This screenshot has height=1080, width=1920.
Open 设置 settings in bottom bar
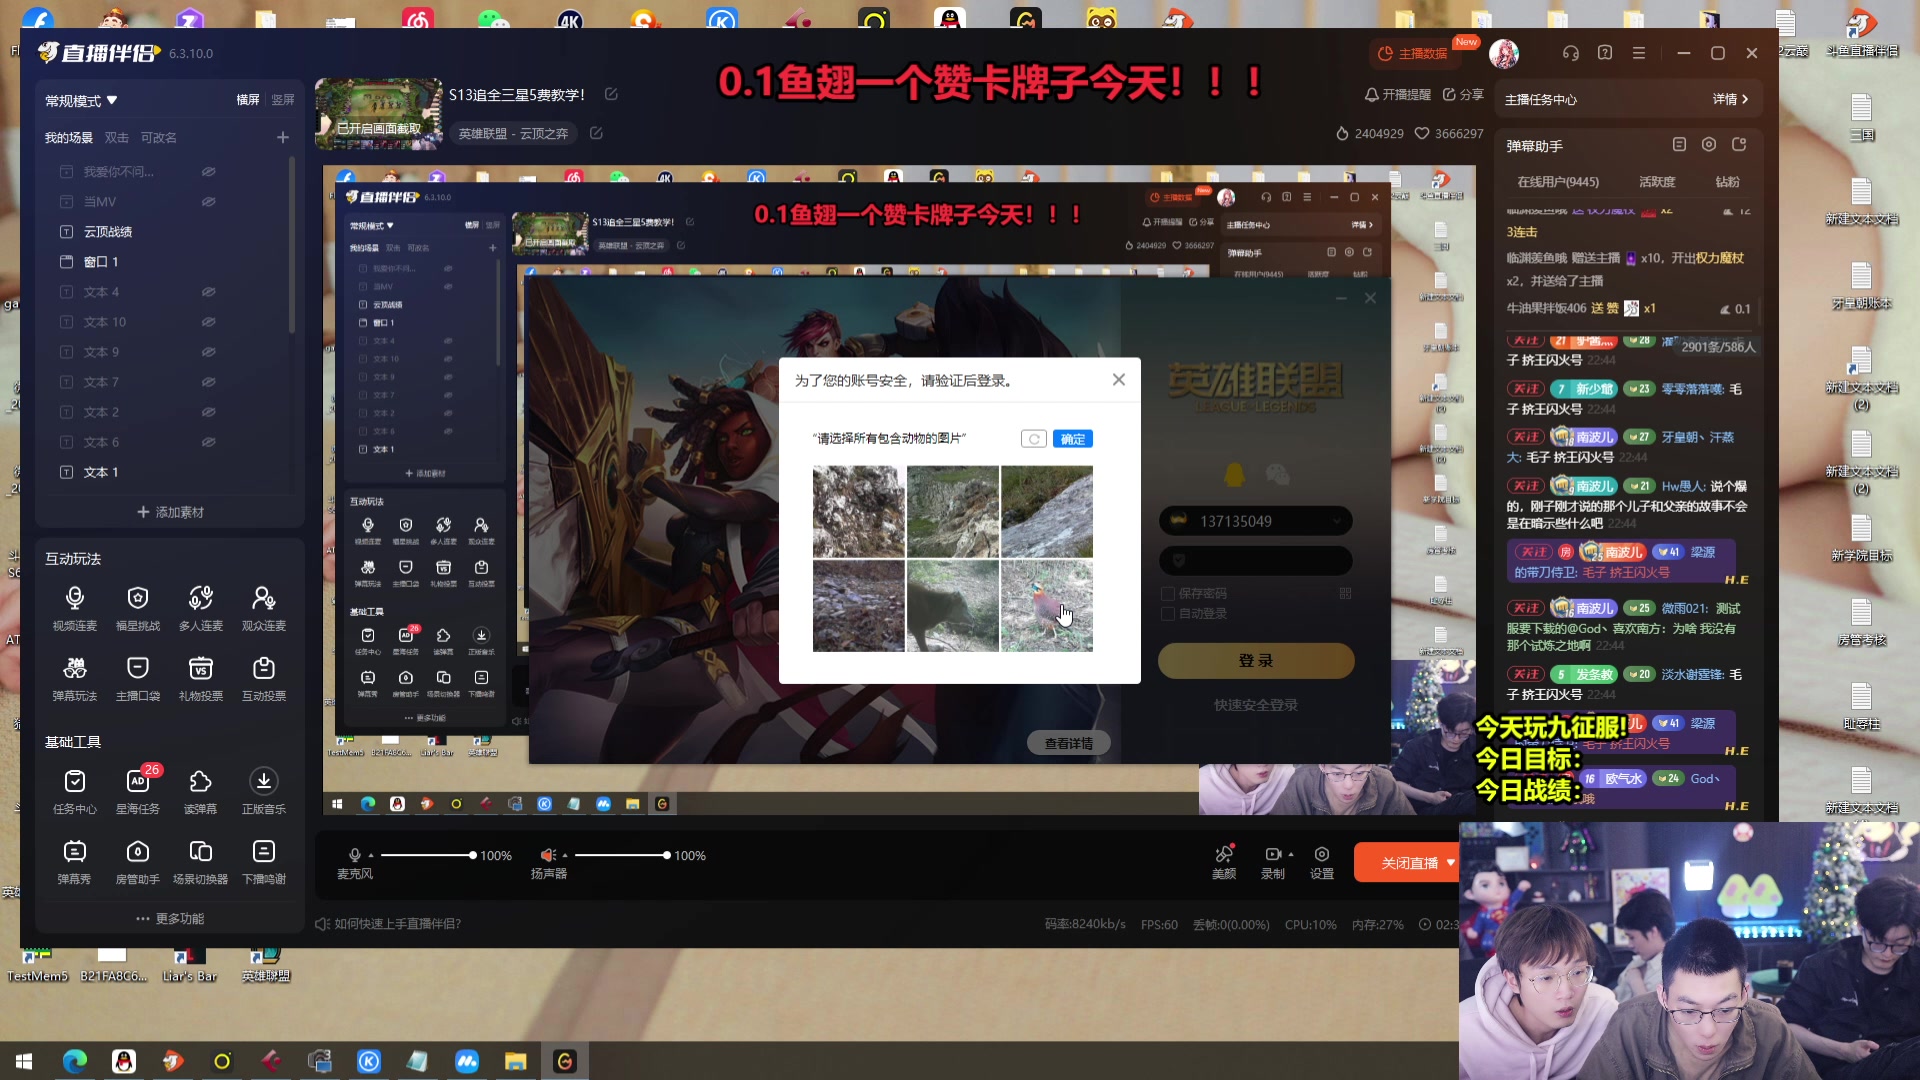[1322, 862]
